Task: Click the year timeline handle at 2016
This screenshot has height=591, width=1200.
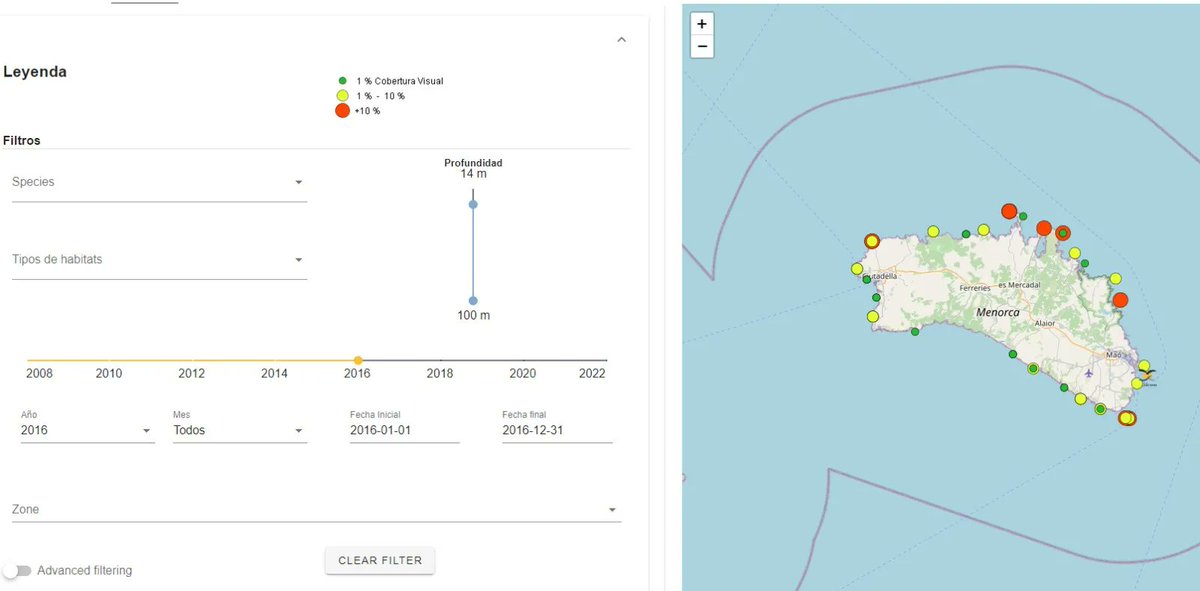Action: tap(358, 360)
